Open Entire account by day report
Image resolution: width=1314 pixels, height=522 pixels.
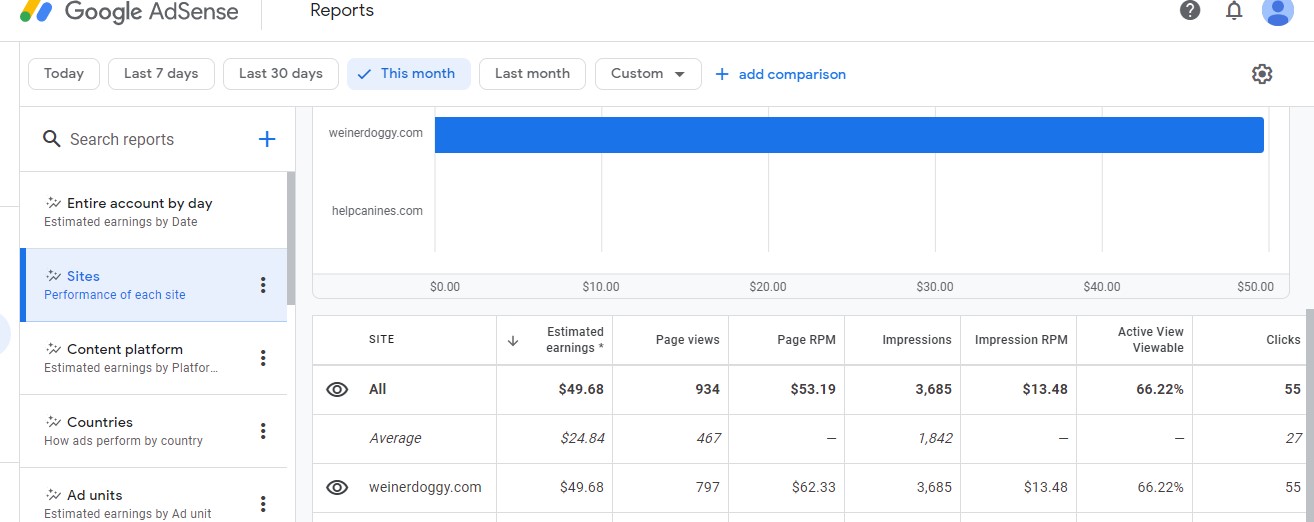pyautogui.click(x=153, y=212)
